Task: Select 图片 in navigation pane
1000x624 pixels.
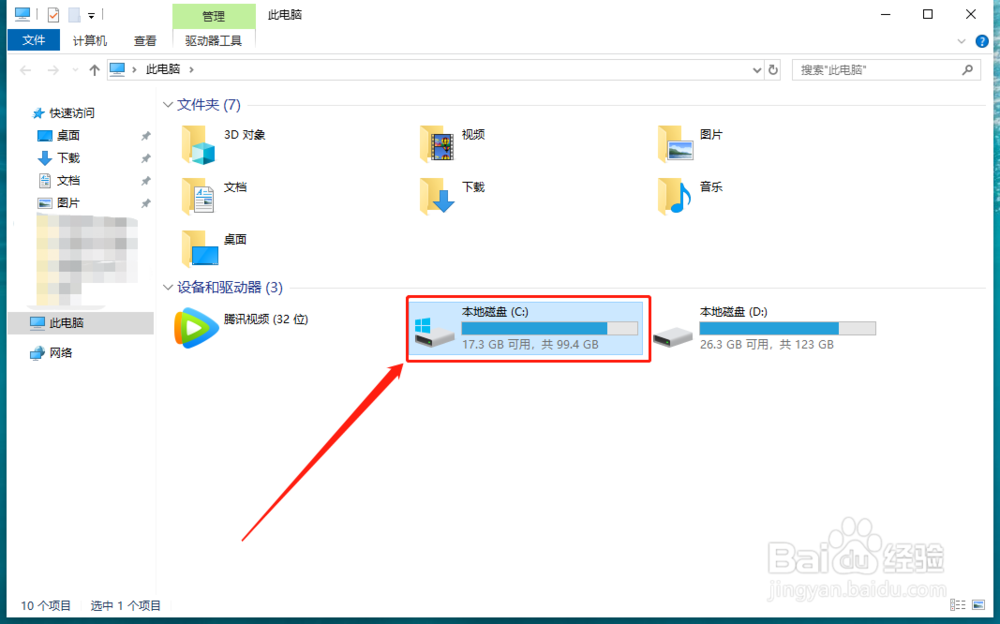Action: coord(68,203)
